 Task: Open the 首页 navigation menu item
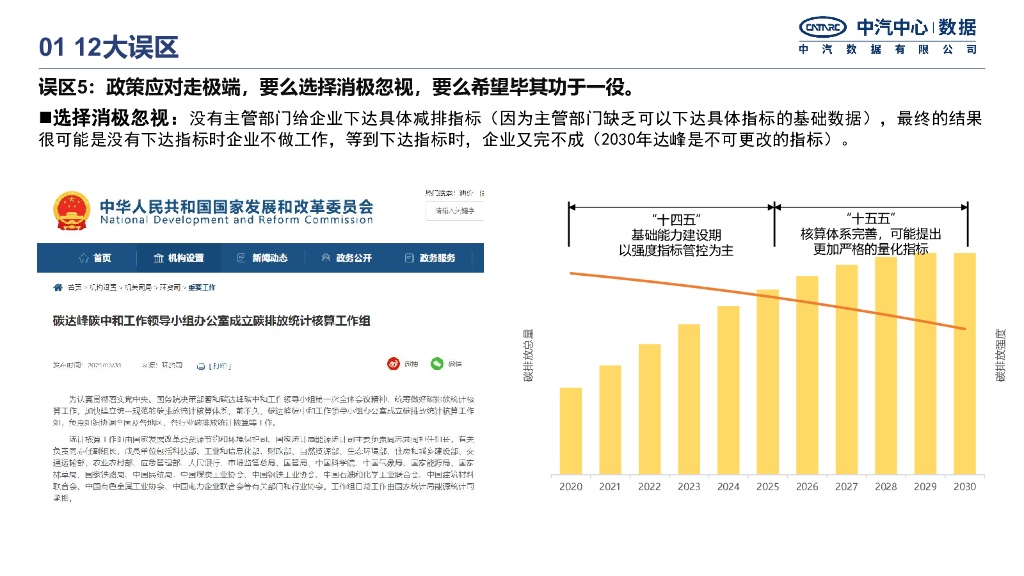[103, 257]
